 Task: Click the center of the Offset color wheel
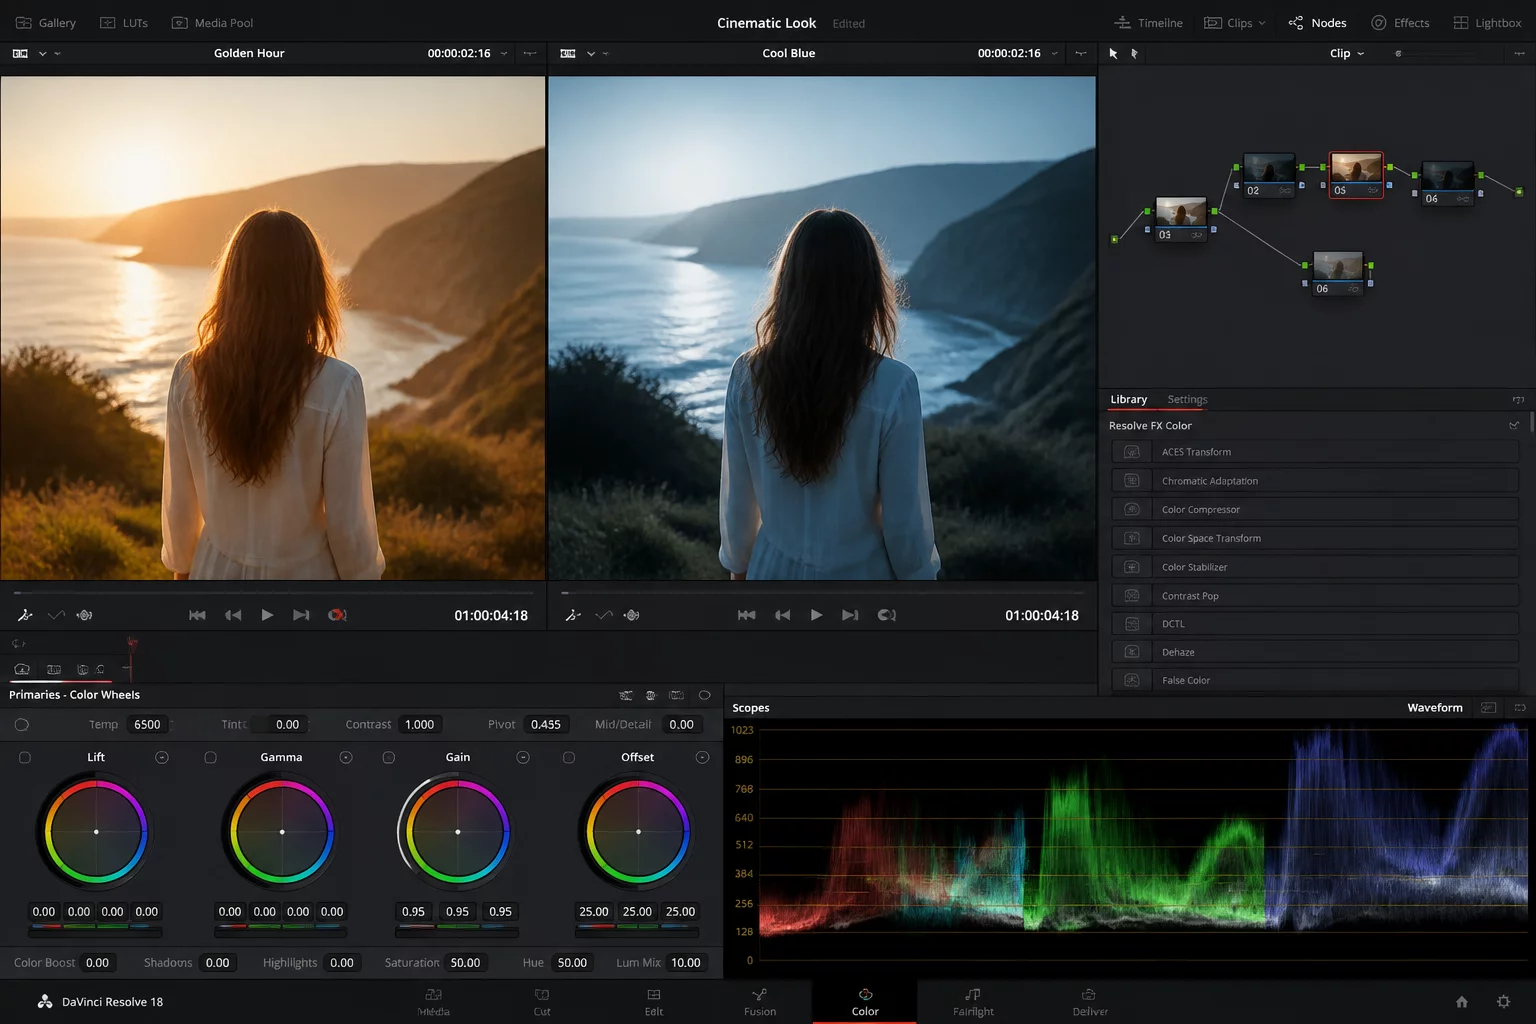[638, 832]
